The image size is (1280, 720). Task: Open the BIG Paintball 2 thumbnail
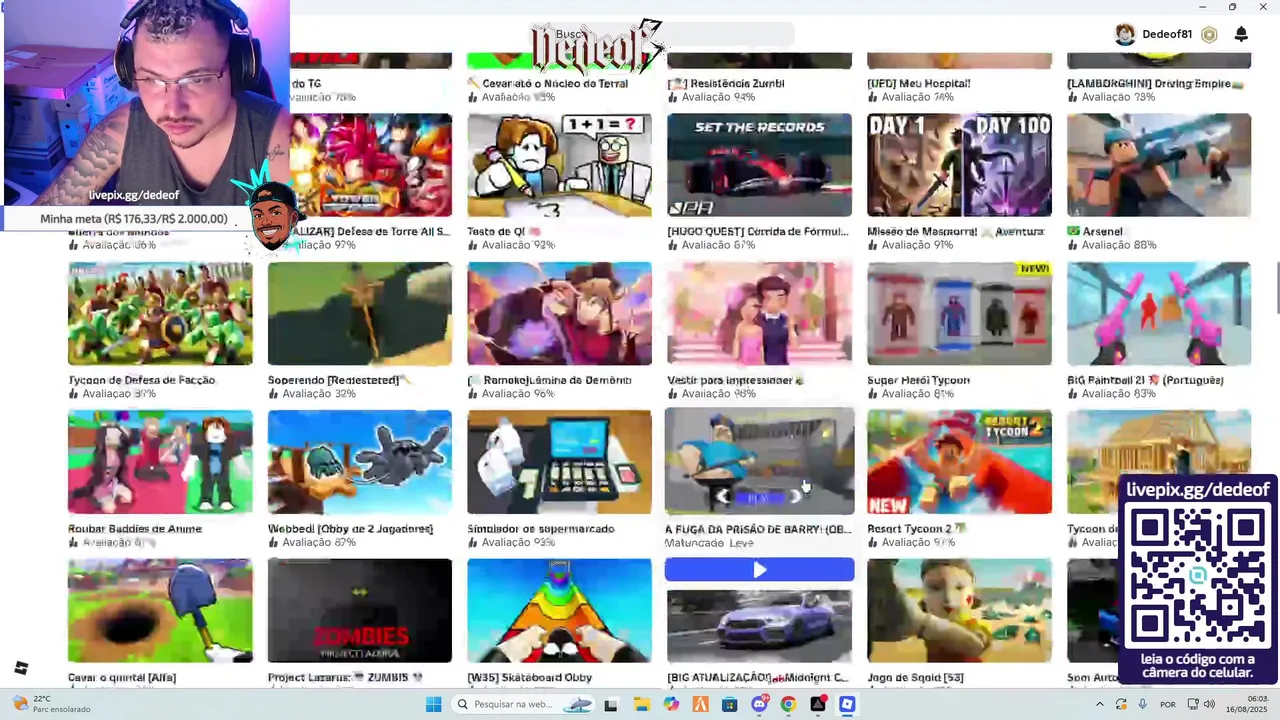(1159, 314)
